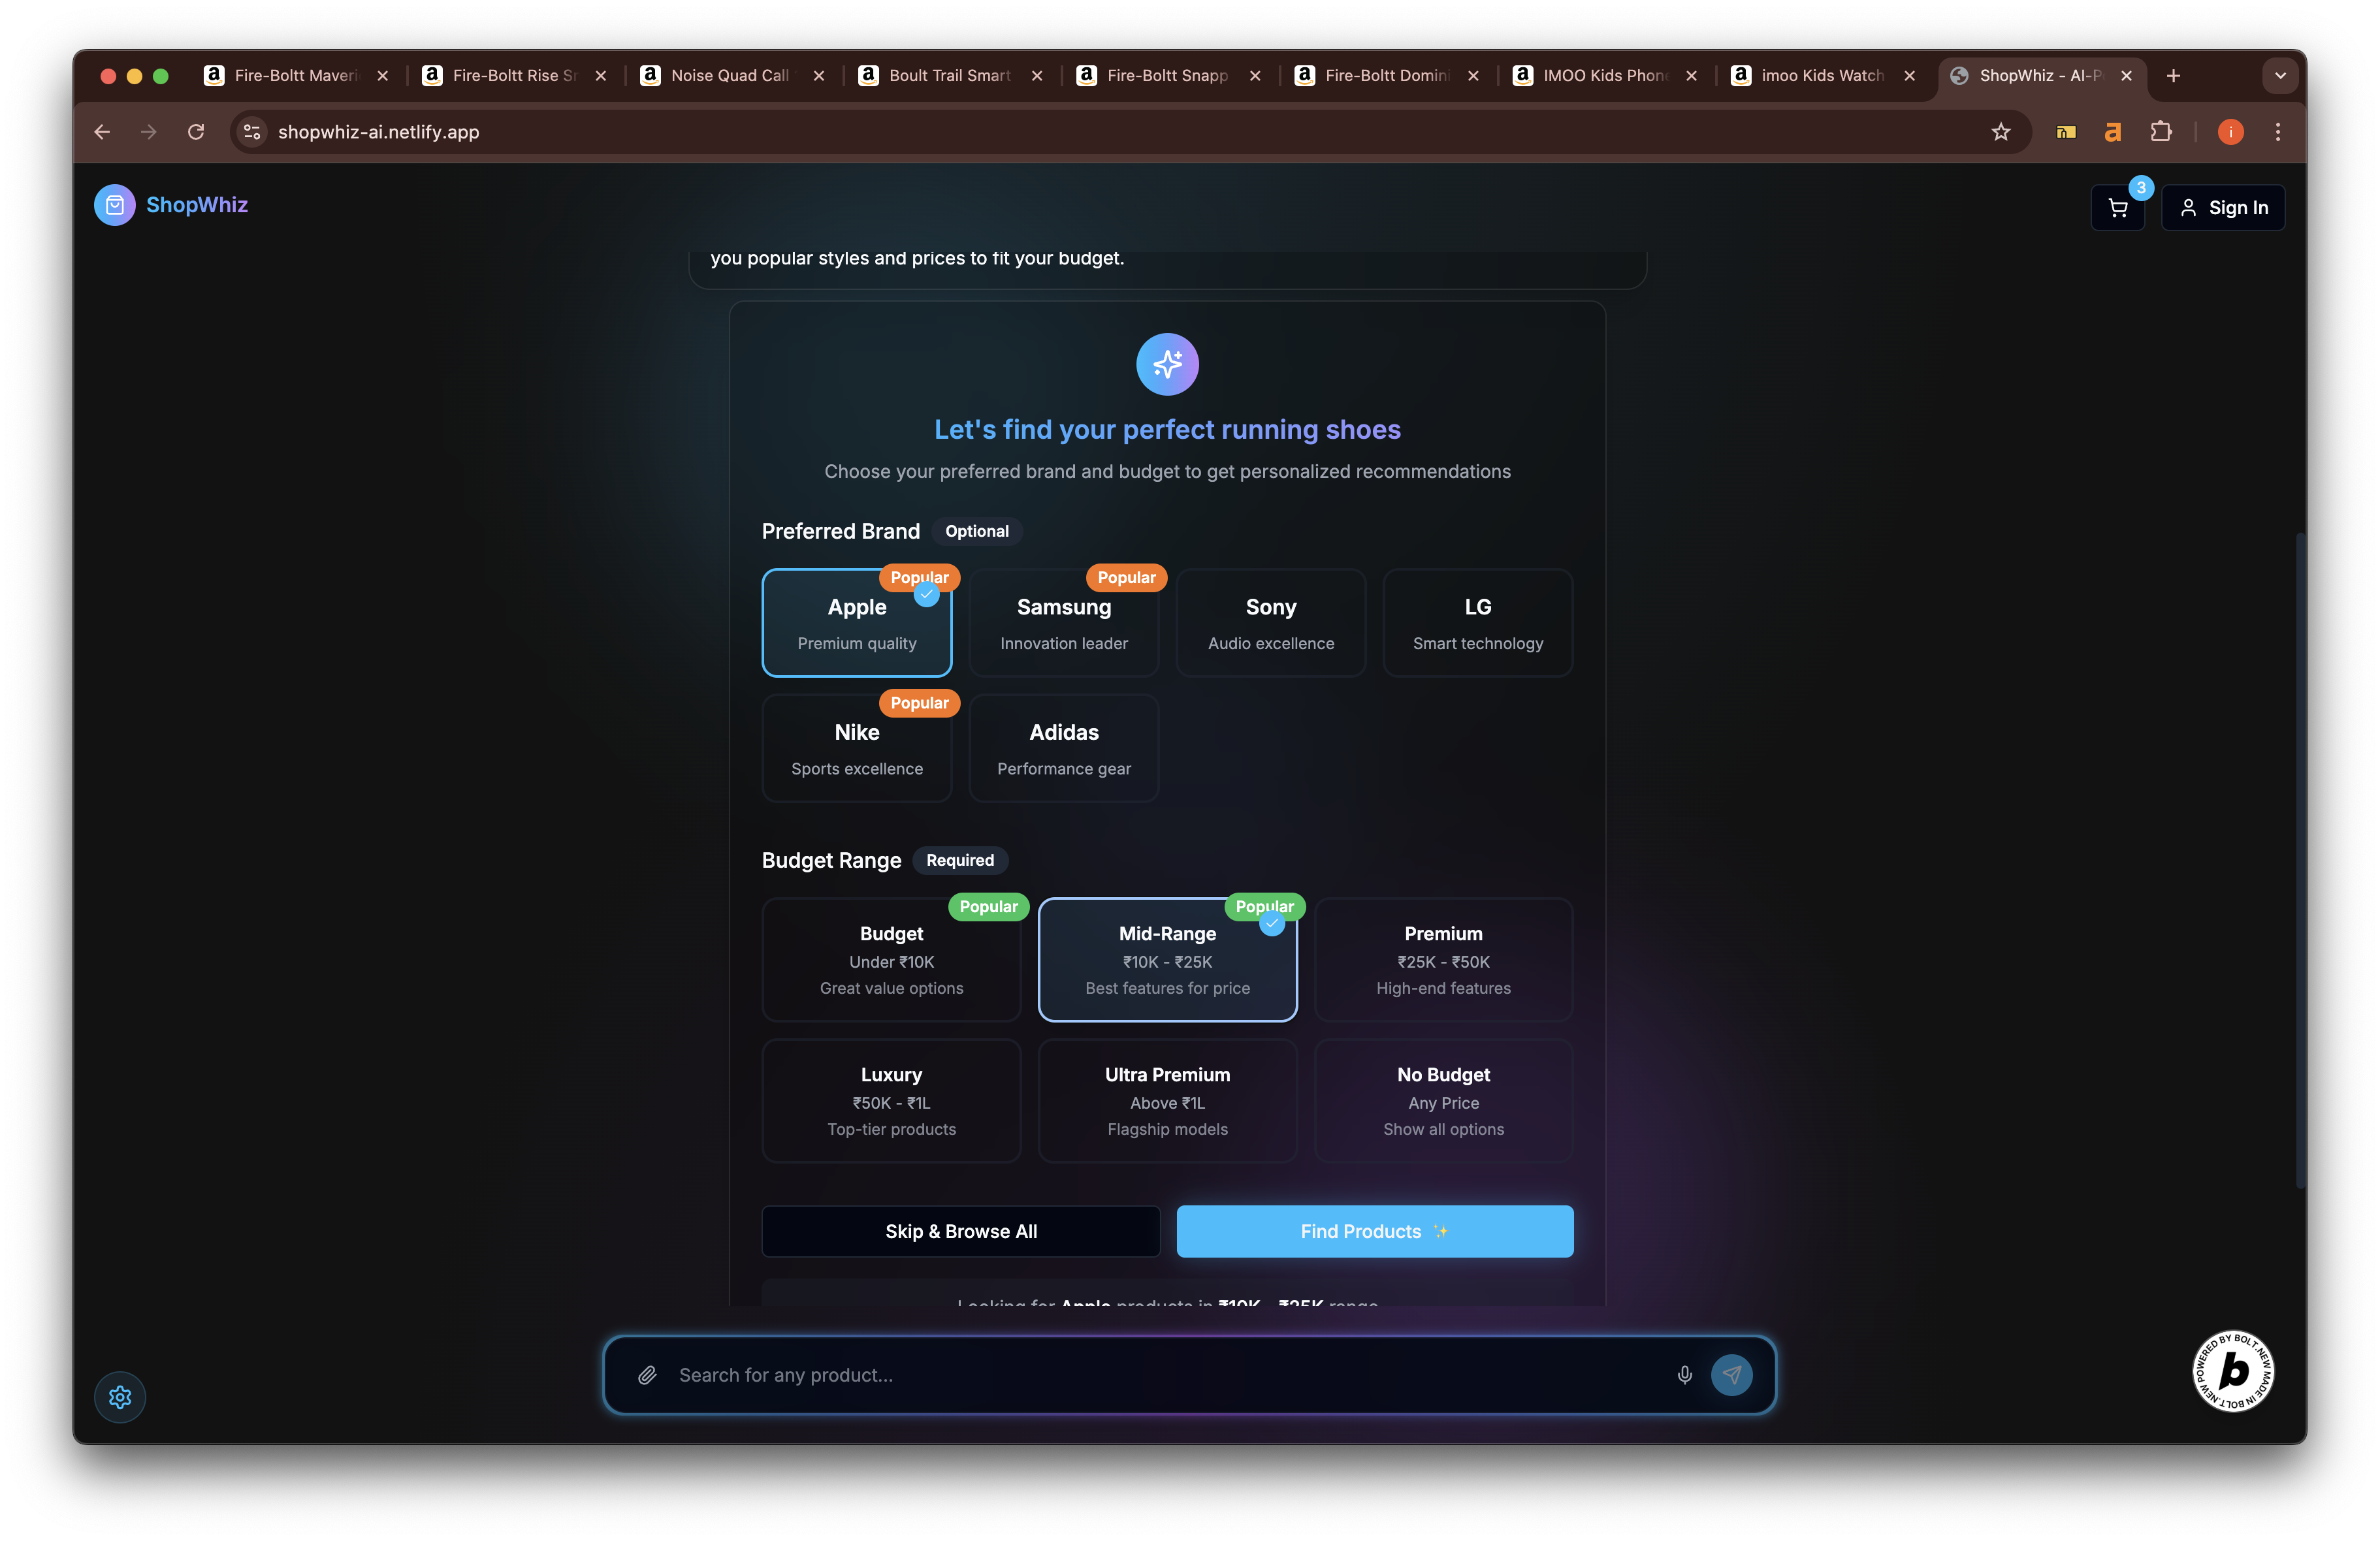This screenshot has width=2380, height=1541.
Task: Focus the product search input field
Action: 1160,1375
